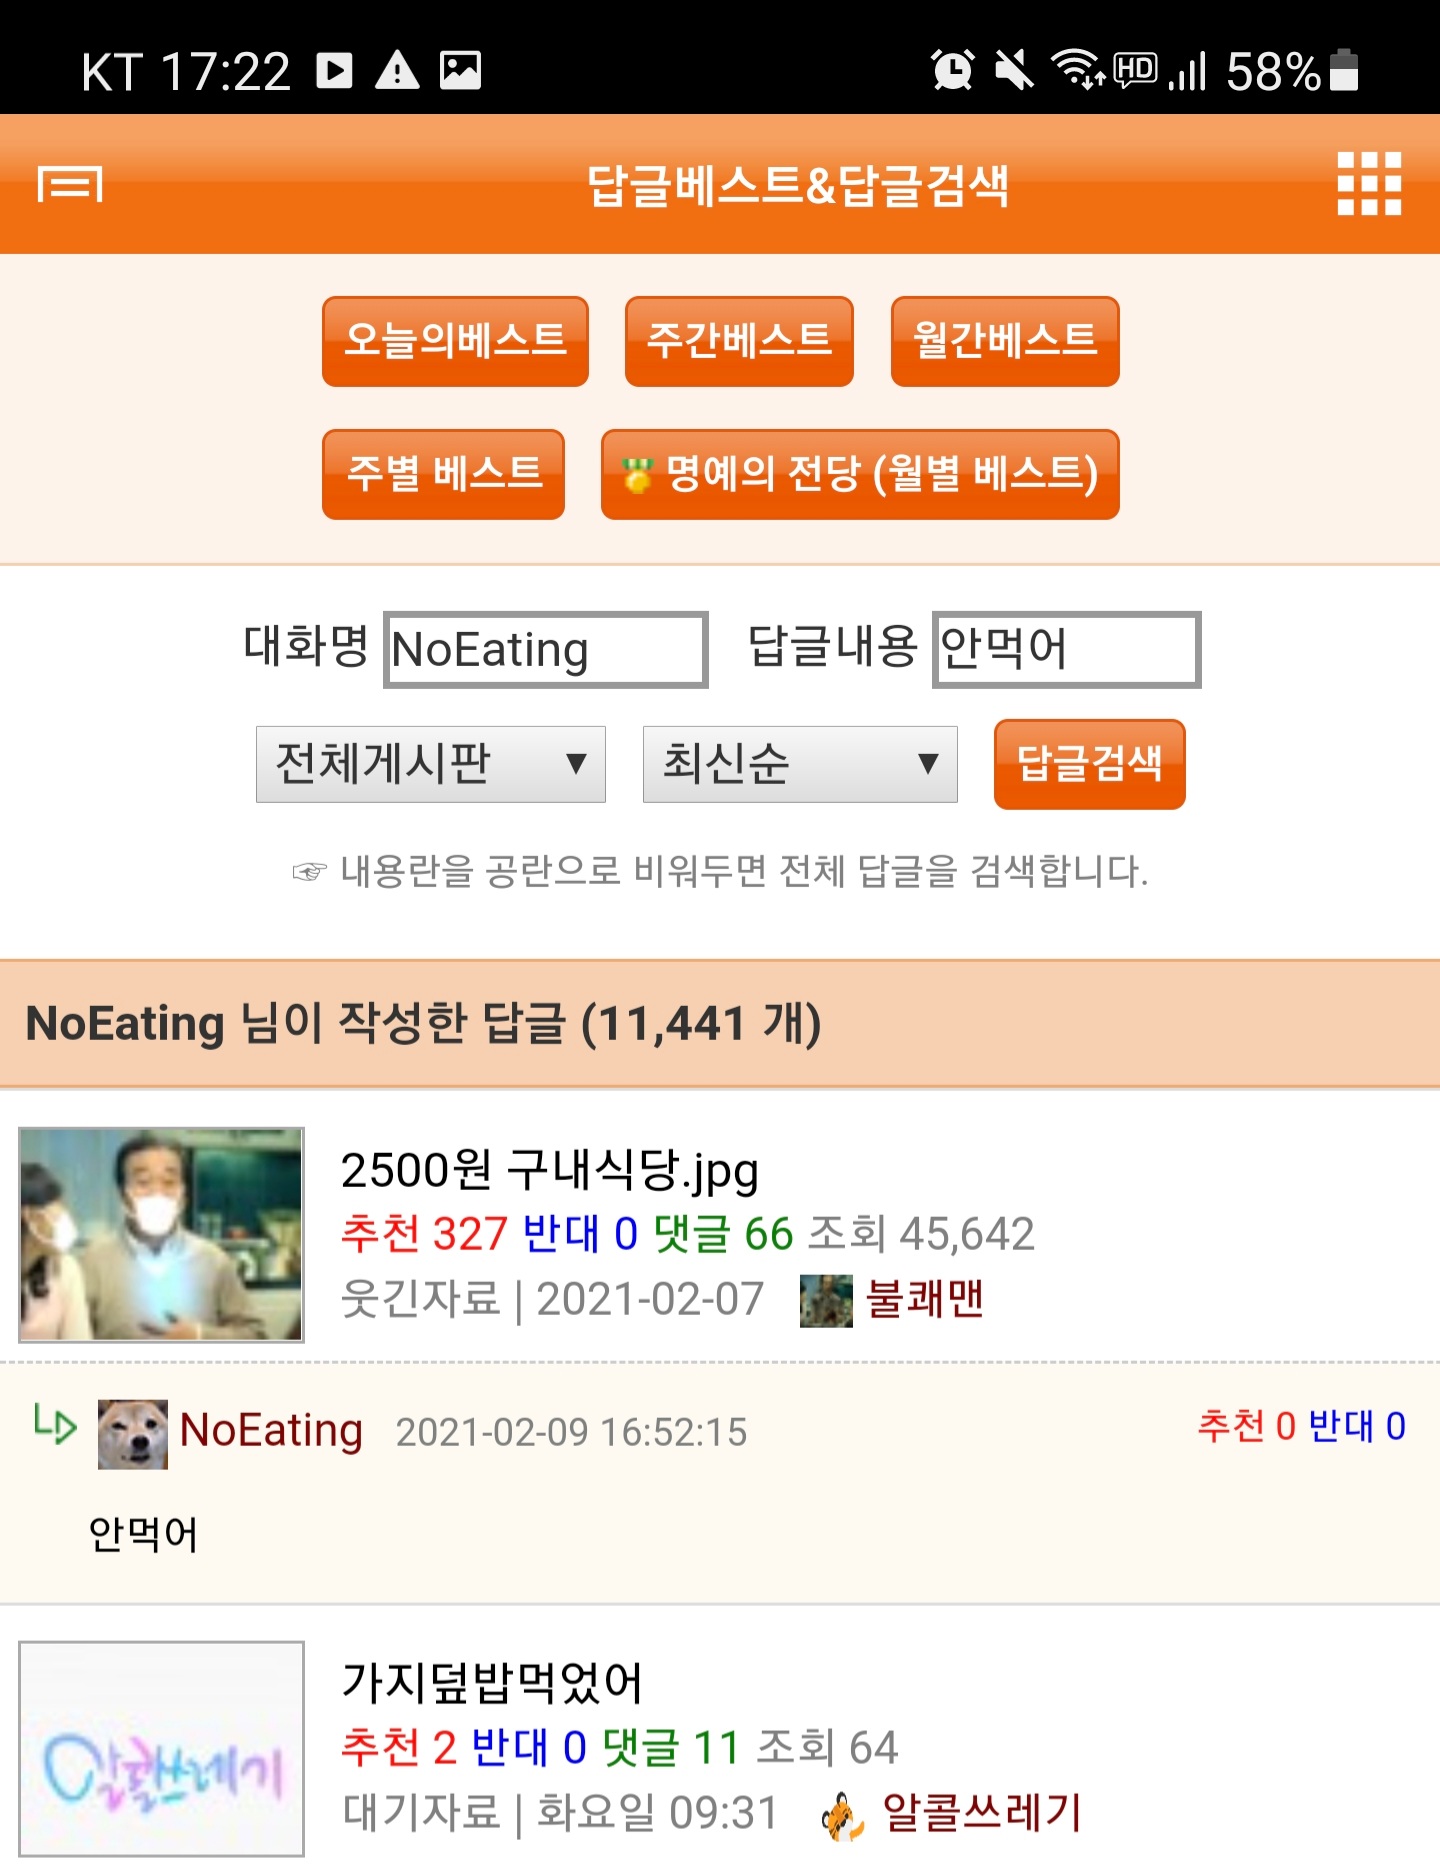1440x1871 pixels.
Task: Select the 월간베스트 tab button
Action: click(1005, 341)
